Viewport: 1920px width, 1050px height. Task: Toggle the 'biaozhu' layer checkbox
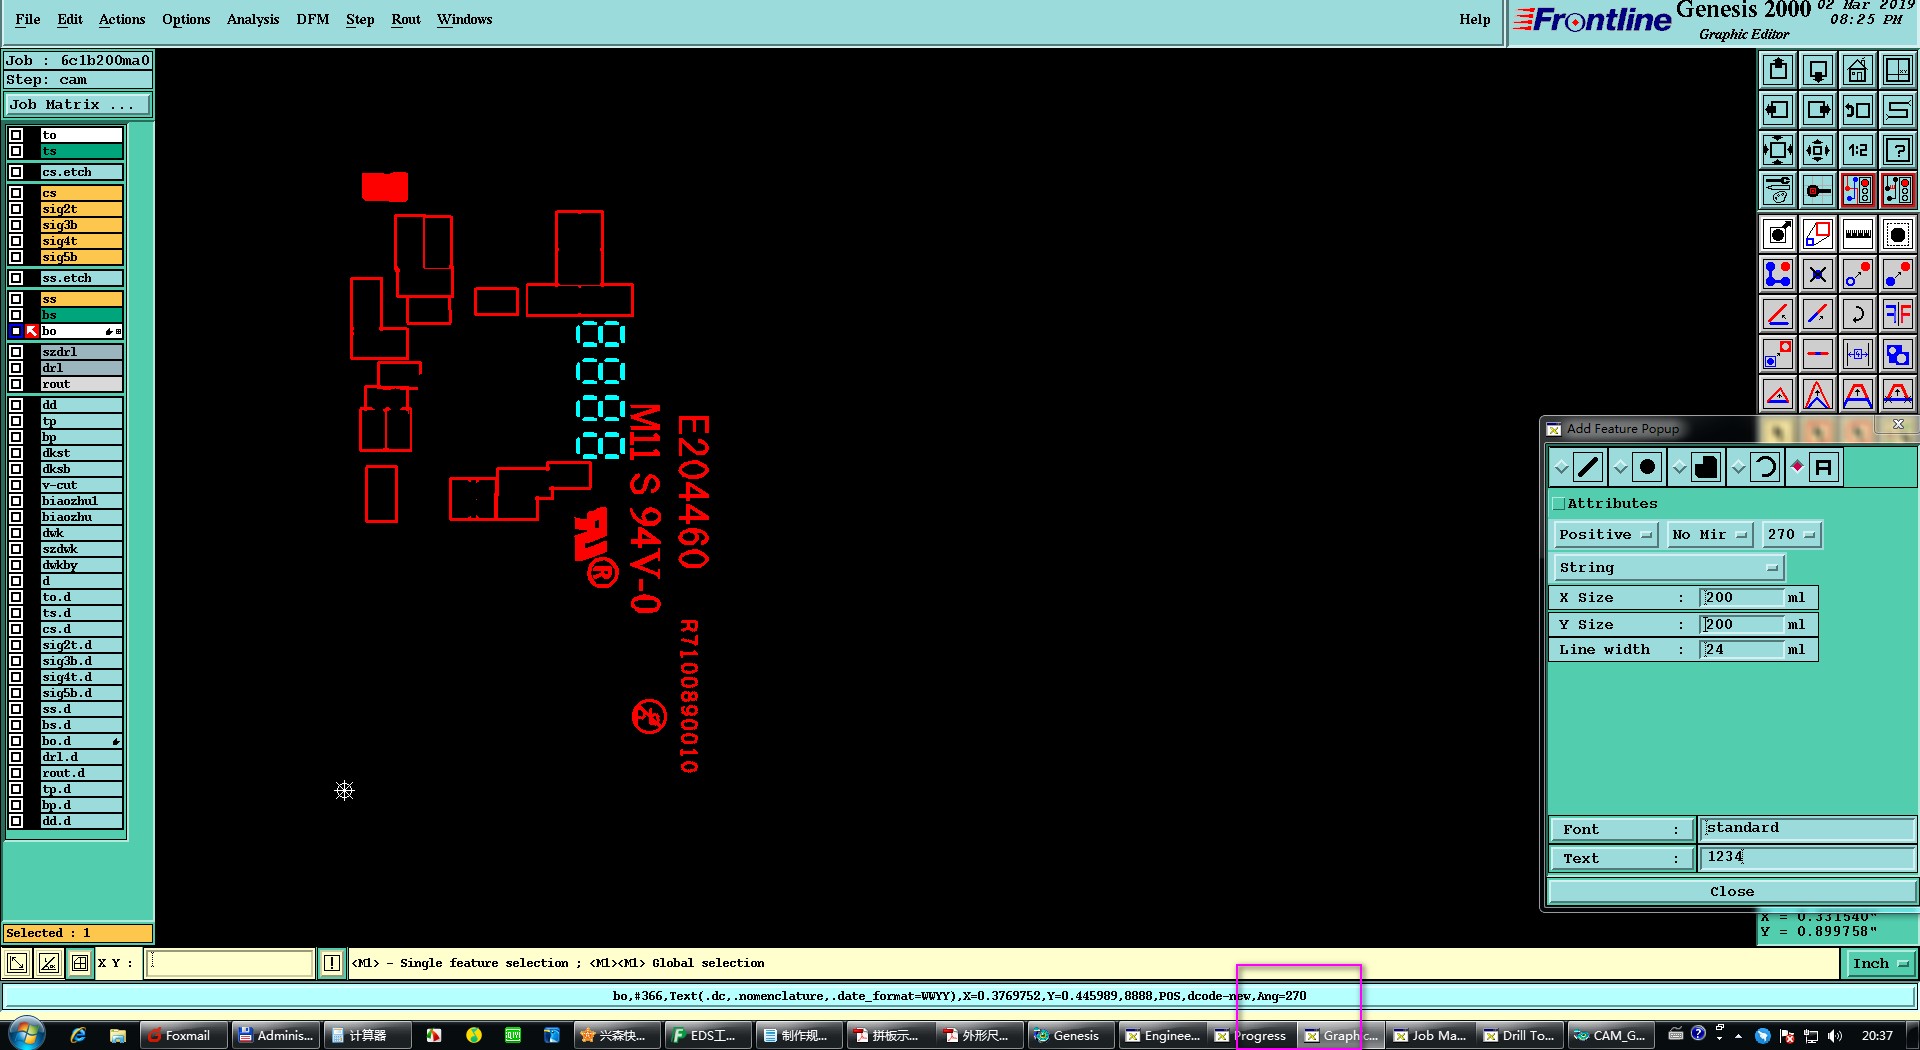16,517
